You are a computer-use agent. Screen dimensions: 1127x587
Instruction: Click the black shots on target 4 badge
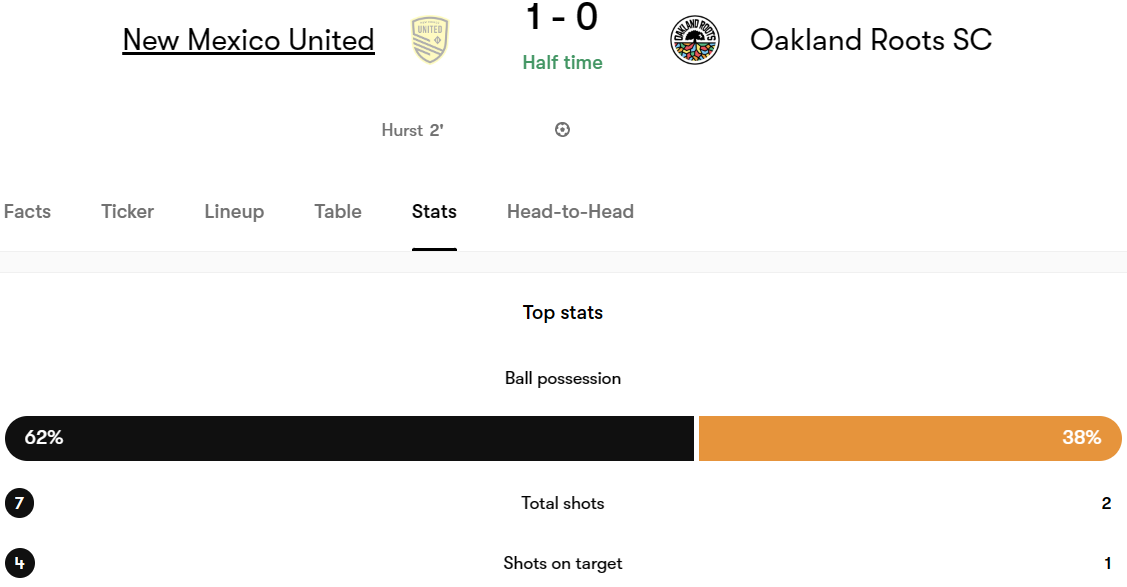19,563
